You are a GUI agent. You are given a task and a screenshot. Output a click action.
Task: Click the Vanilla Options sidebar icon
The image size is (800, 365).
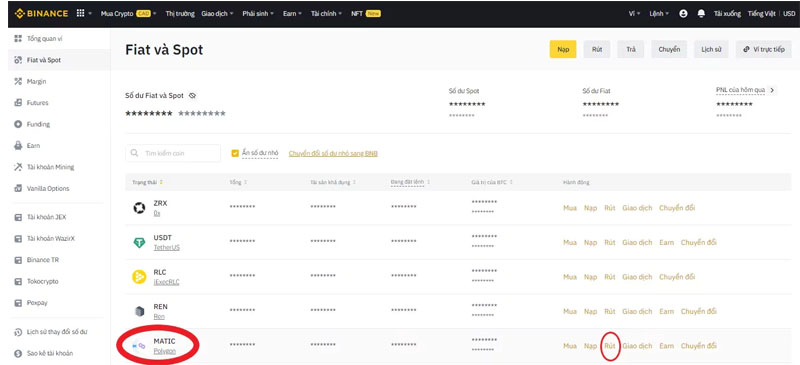tap(18, 188)
